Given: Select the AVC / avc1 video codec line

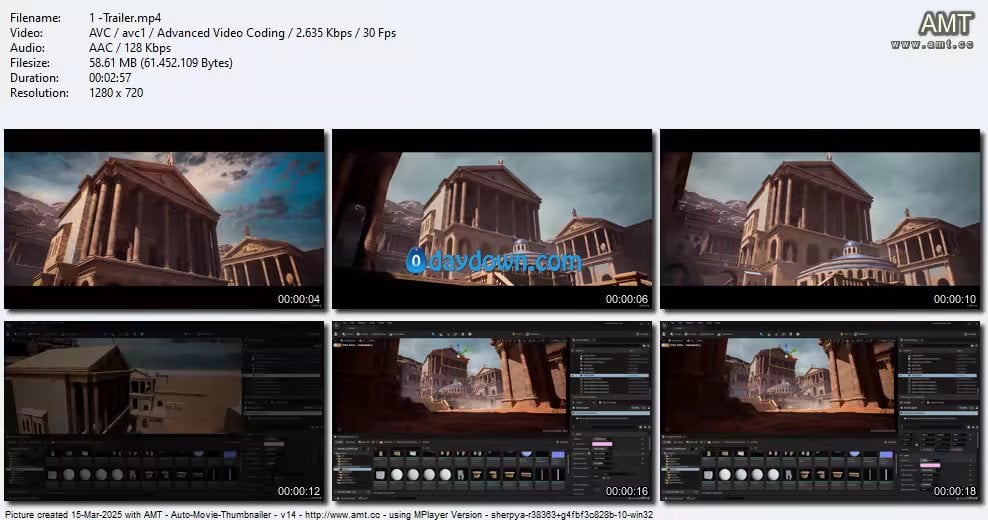Looking at the screenshot, I should click(x=243, y=33).
